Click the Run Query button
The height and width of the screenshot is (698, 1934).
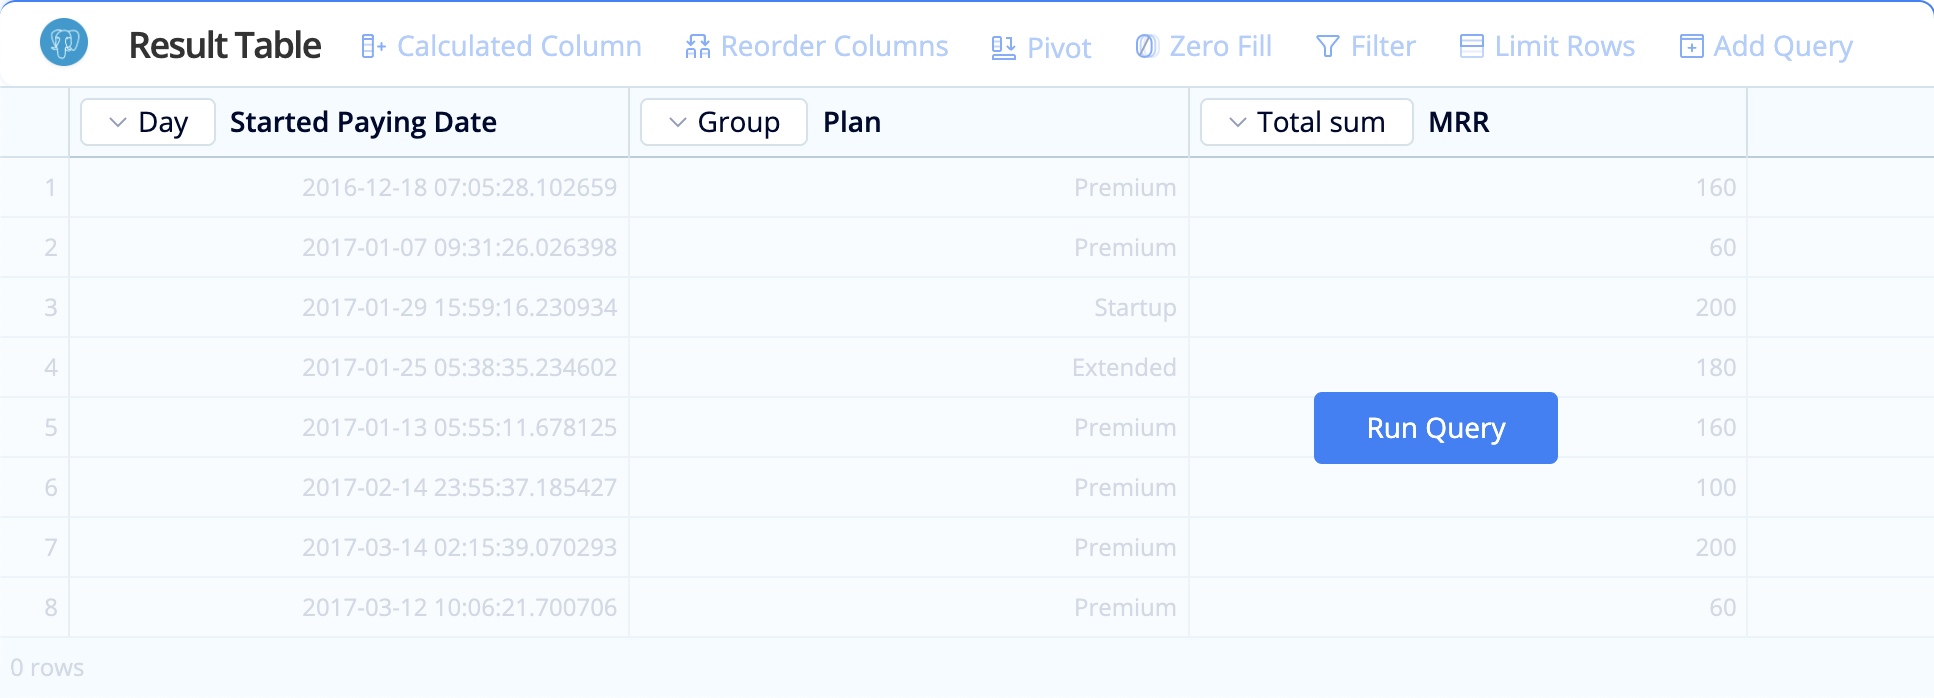pyautogui.click(x=1435, y=427)
